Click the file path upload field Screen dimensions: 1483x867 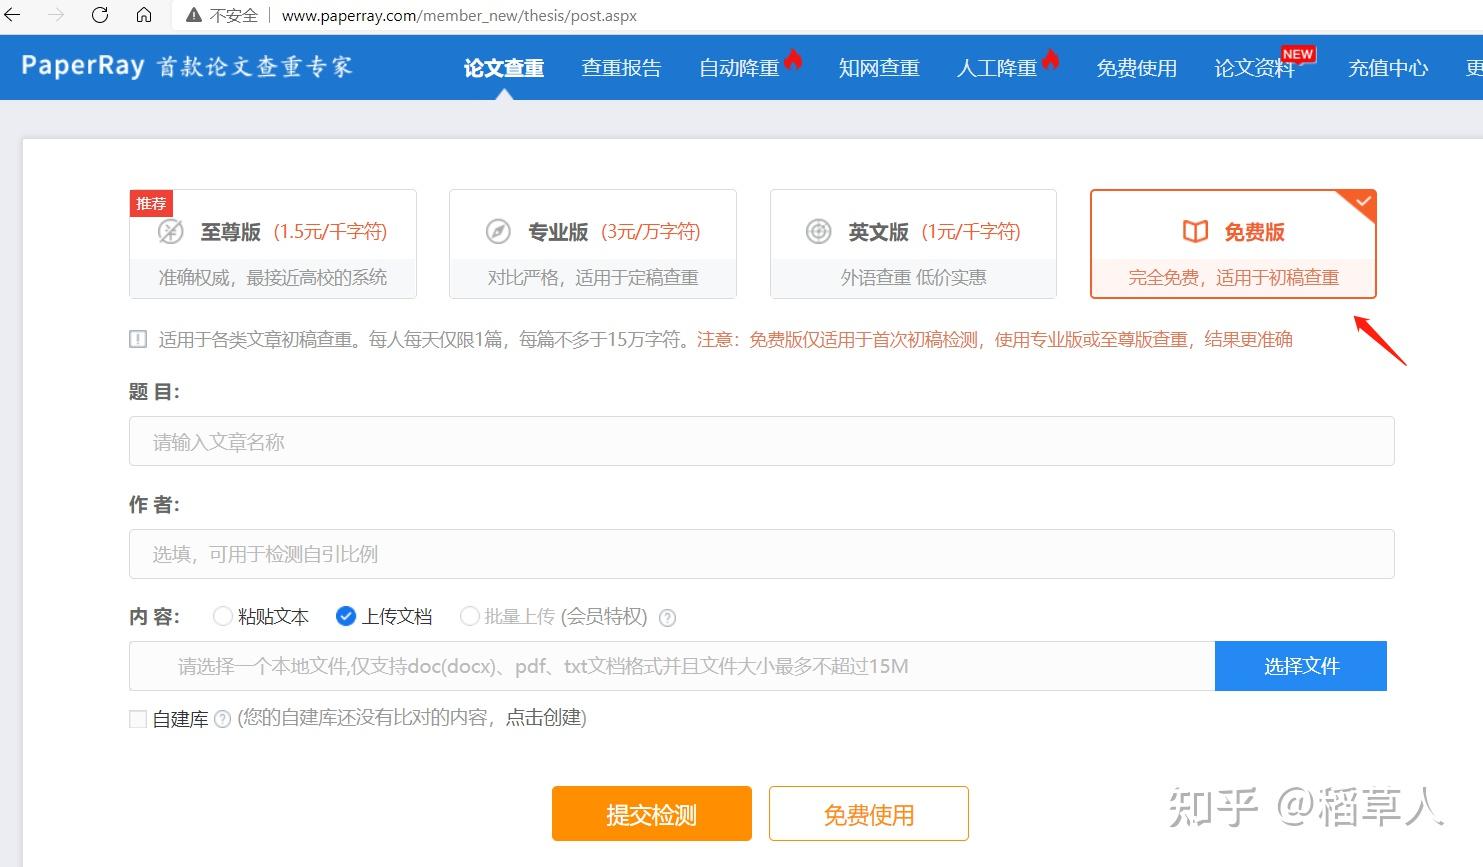point(672,666)
